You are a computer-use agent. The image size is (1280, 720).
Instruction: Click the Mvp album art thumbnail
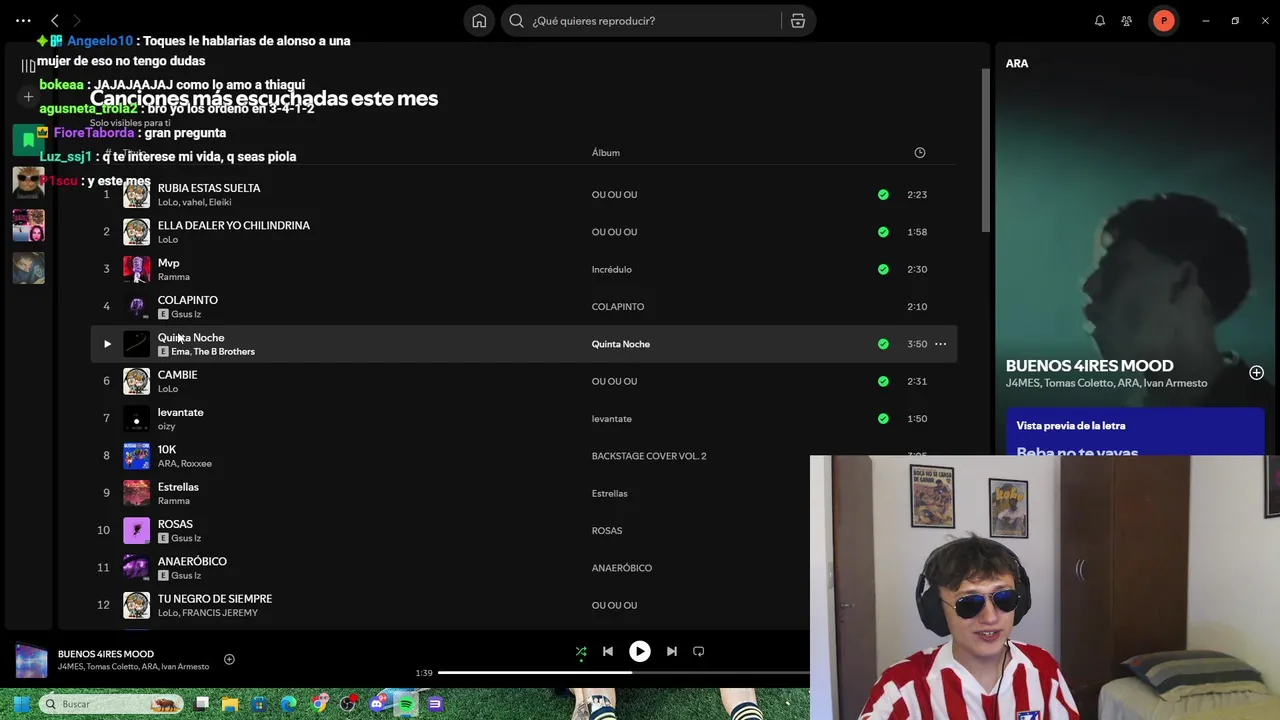136,269
